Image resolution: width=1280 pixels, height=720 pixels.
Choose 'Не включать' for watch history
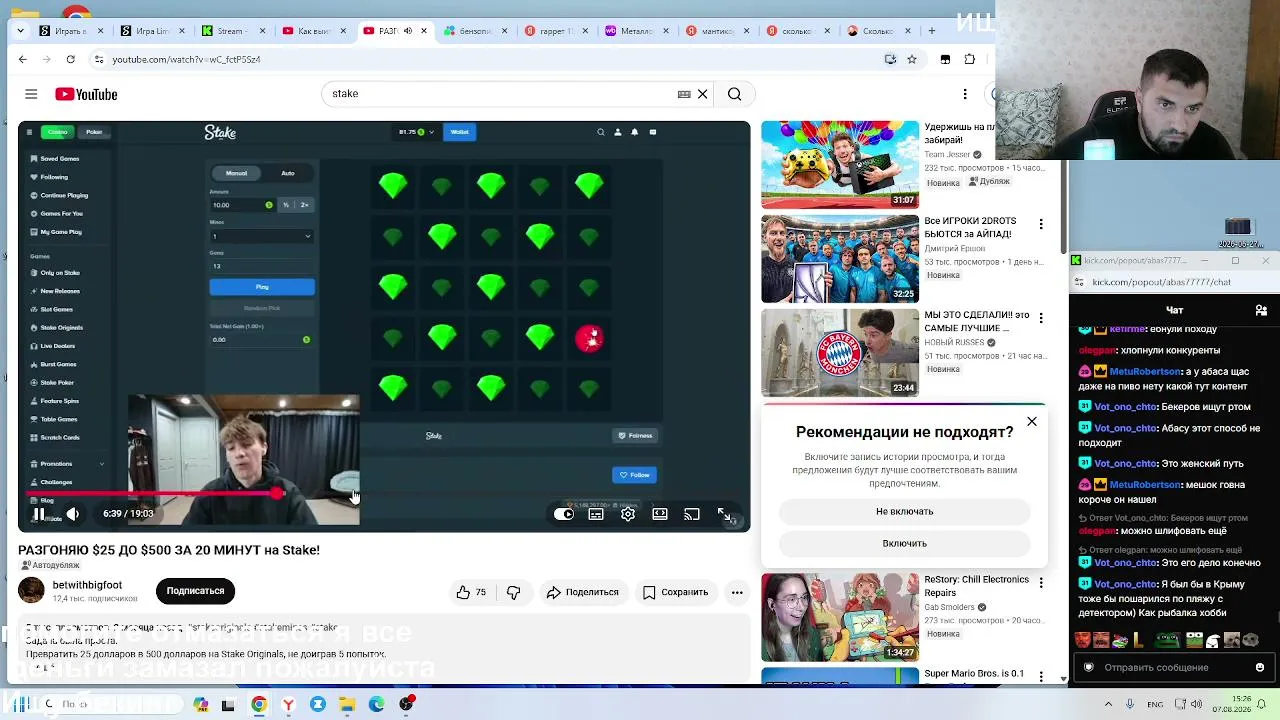click(905, 511)
